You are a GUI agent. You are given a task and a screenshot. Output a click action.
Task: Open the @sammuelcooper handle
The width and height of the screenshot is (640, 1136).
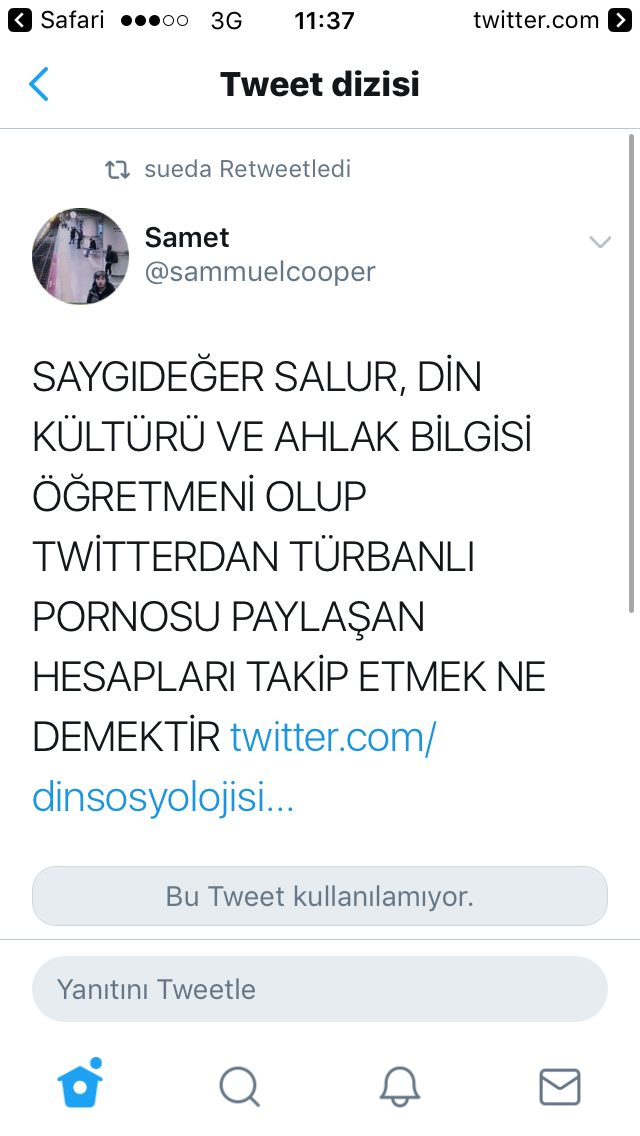(260, 272)
